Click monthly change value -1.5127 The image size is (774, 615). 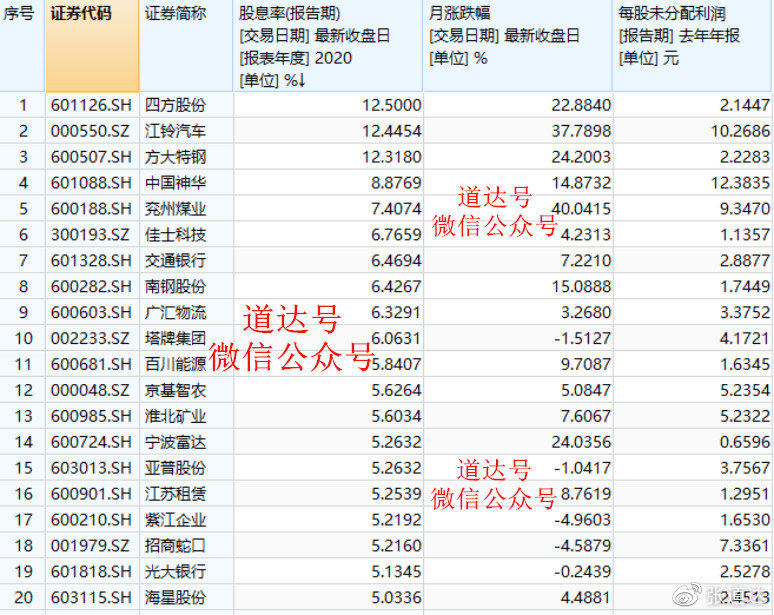(x=583, y=339)
